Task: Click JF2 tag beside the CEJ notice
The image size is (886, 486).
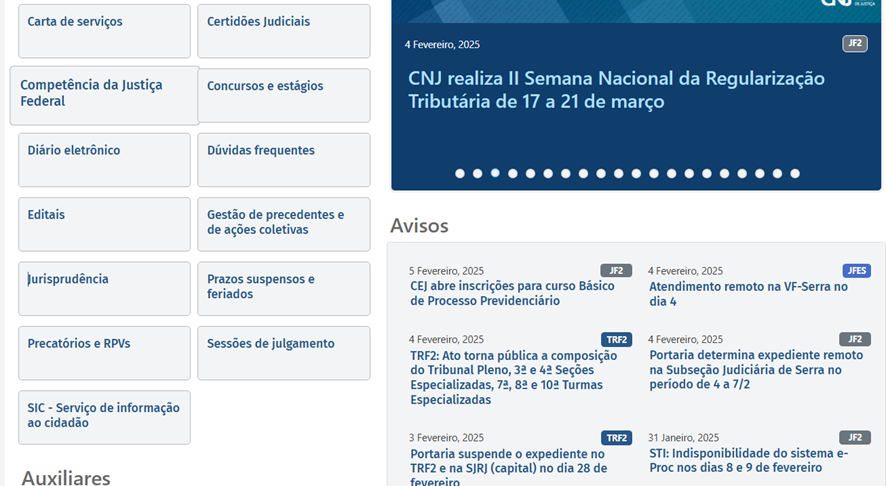Action: (x=616, y=271)
